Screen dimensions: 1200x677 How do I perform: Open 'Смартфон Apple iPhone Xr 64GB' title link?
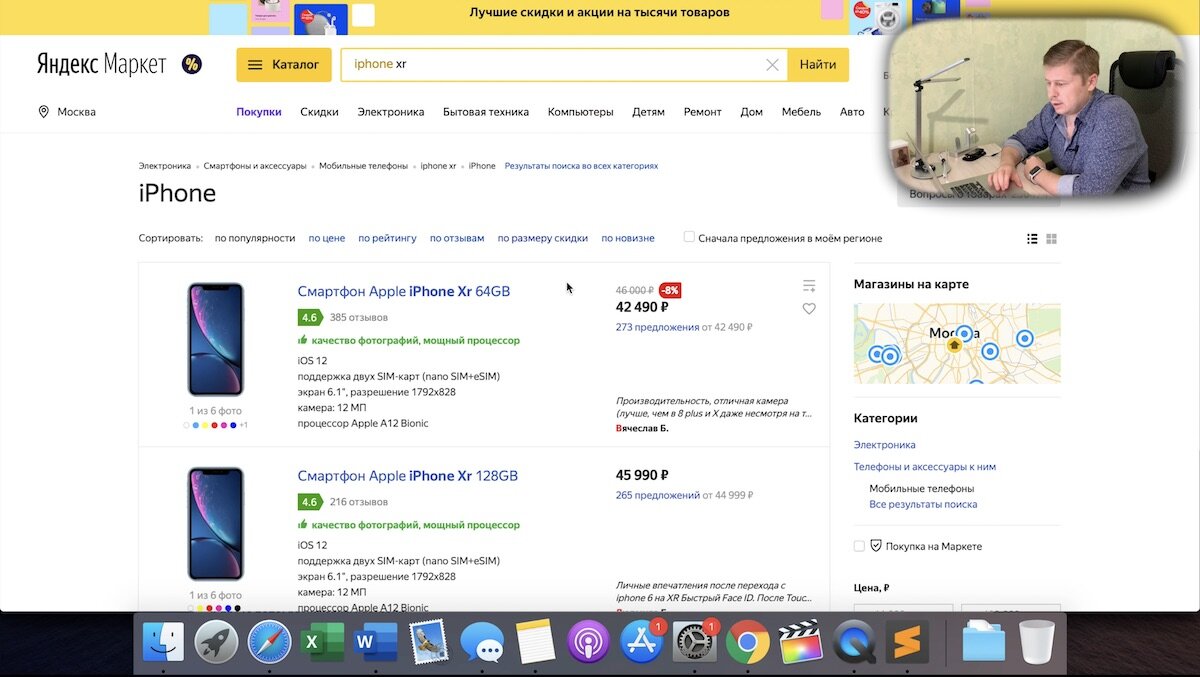(x=404, y=292)
